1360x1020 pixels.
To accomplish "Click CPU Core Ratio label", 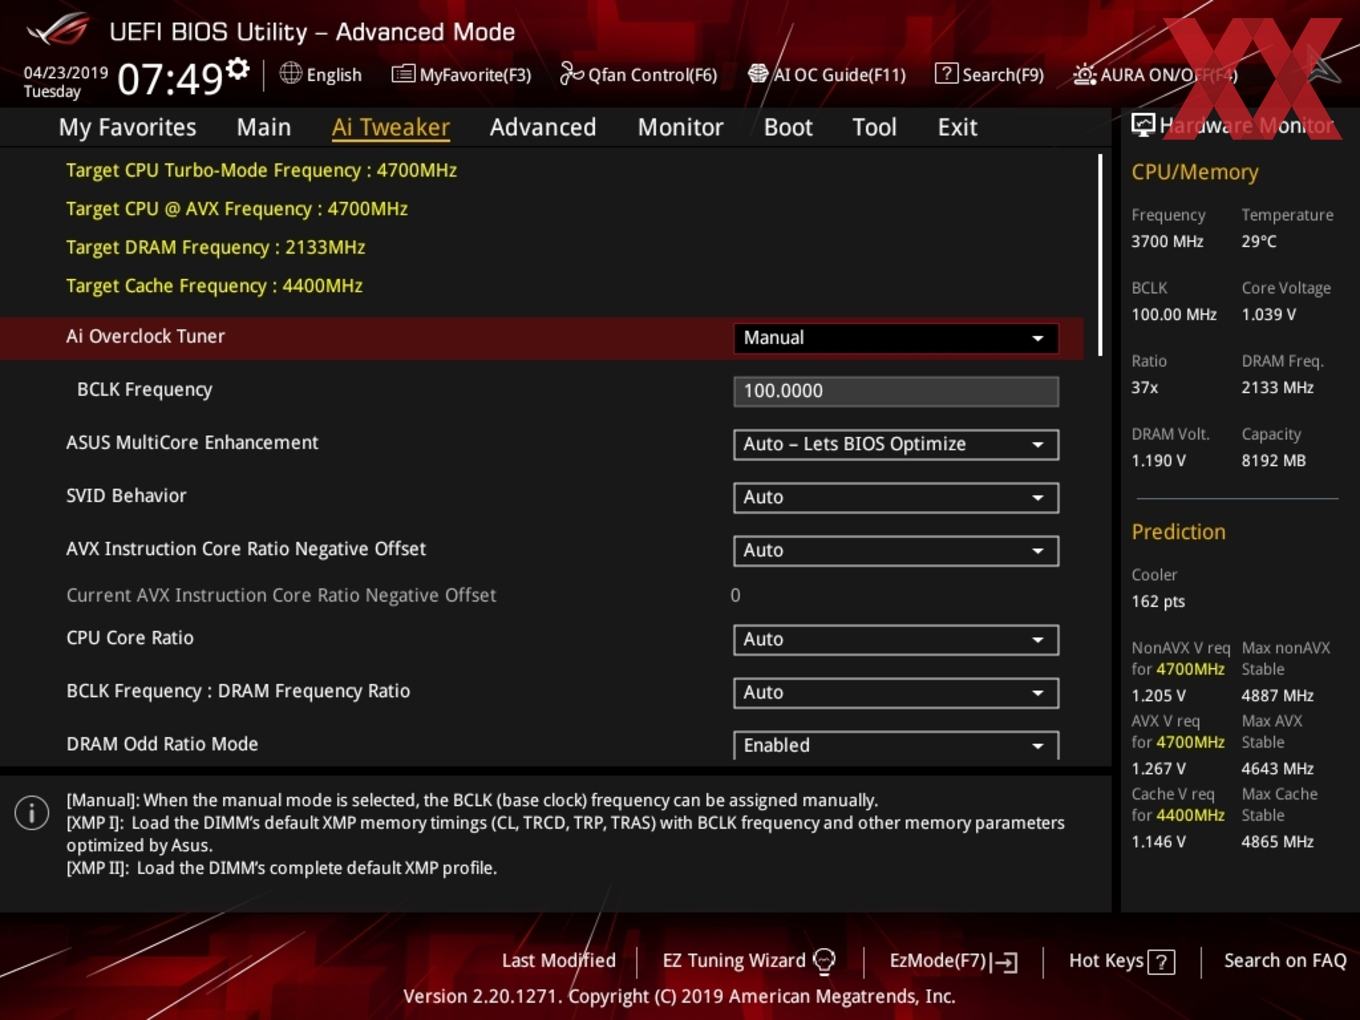I will pyautogui.click(x=130, y=638).
